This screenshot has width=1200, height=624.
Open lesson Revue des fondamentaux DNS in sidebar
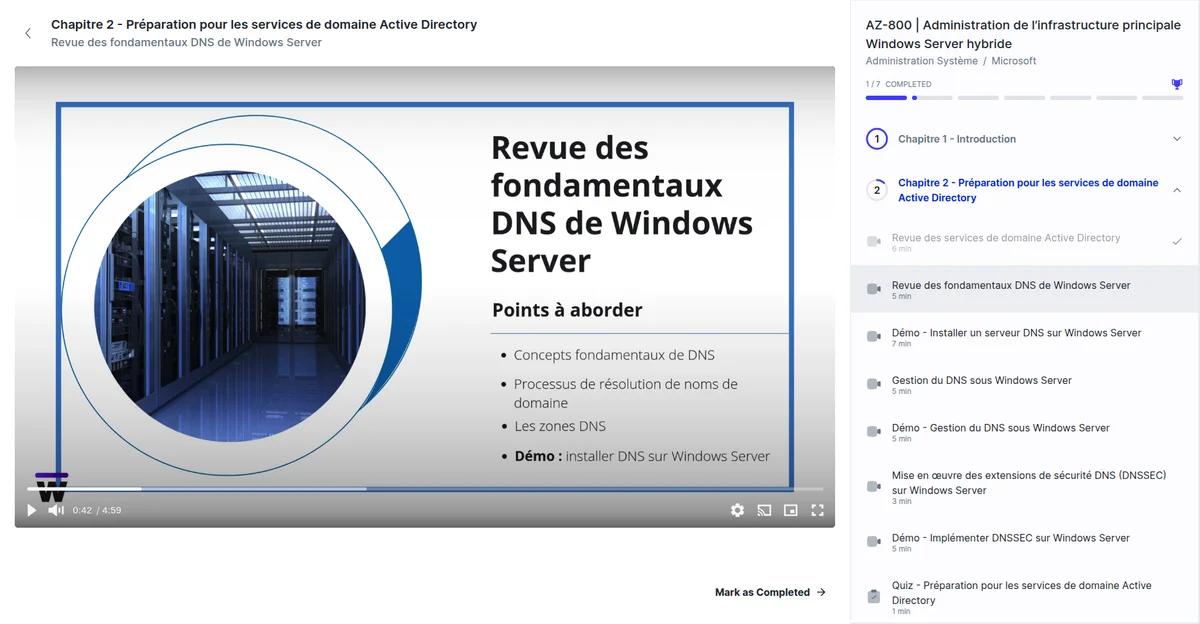pos(1024,289)
